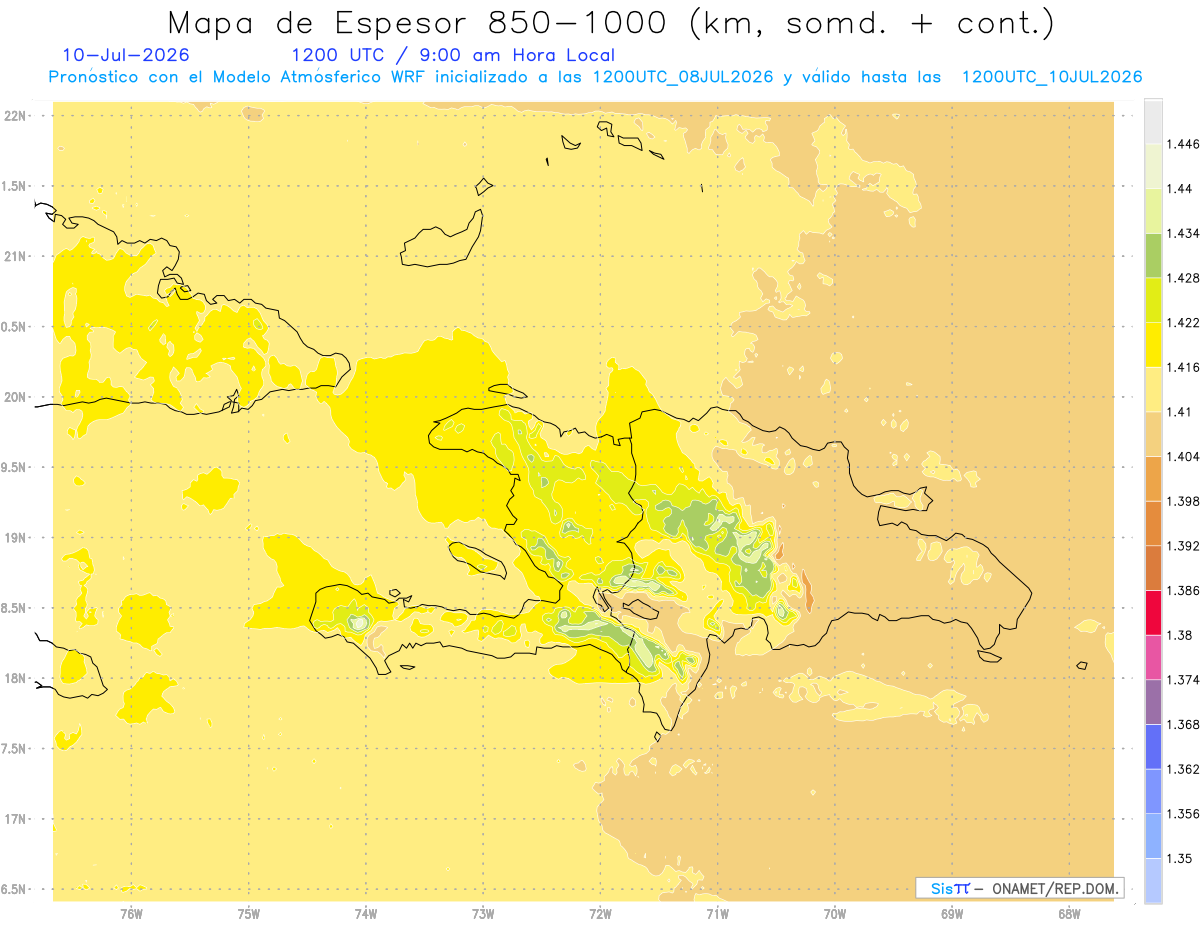Pick the red legend swatch between 1.38 and 1.386
1200x927 pixels.
1153,612
